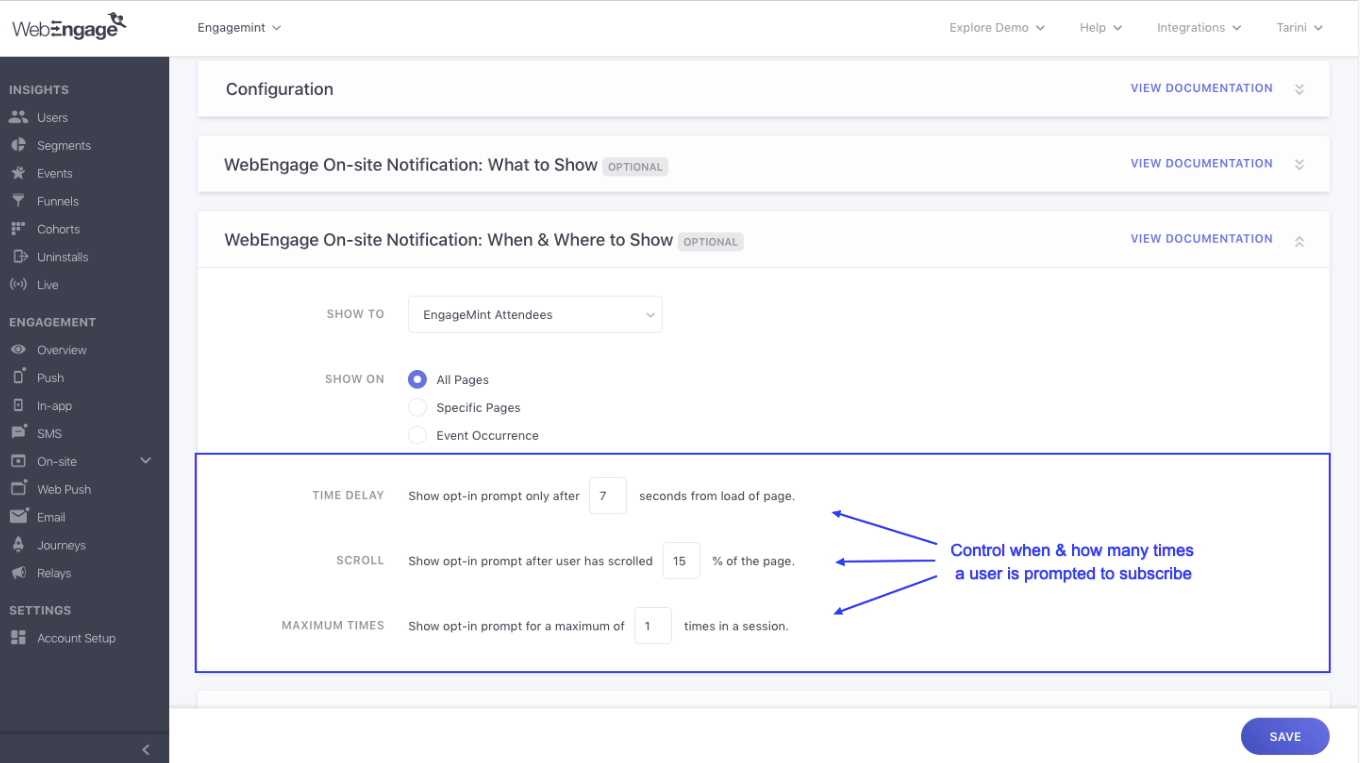1360x763 pixels.
Task: Click the maximum times field
Action: (x=653, y=626)
